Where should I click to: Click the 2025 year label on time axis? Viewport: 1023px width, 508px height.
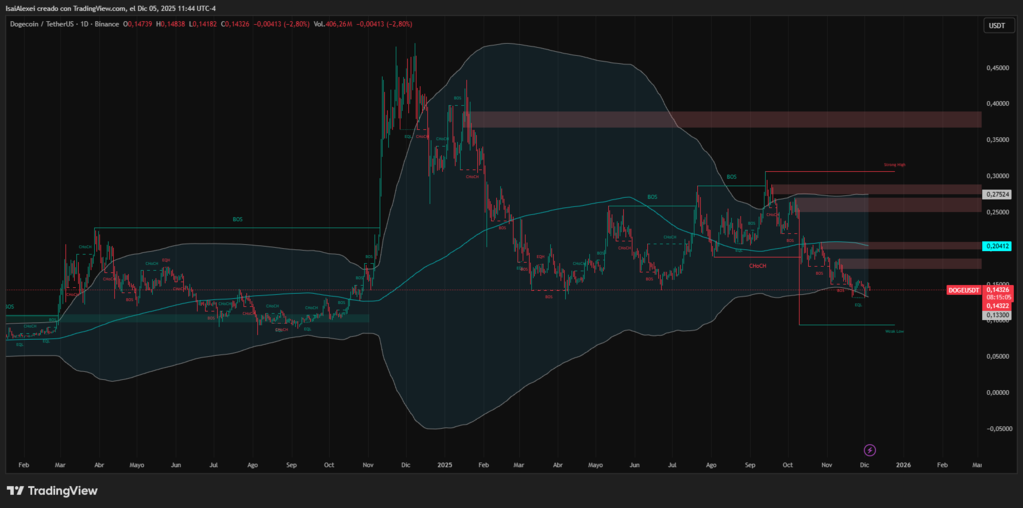(445, 466)
